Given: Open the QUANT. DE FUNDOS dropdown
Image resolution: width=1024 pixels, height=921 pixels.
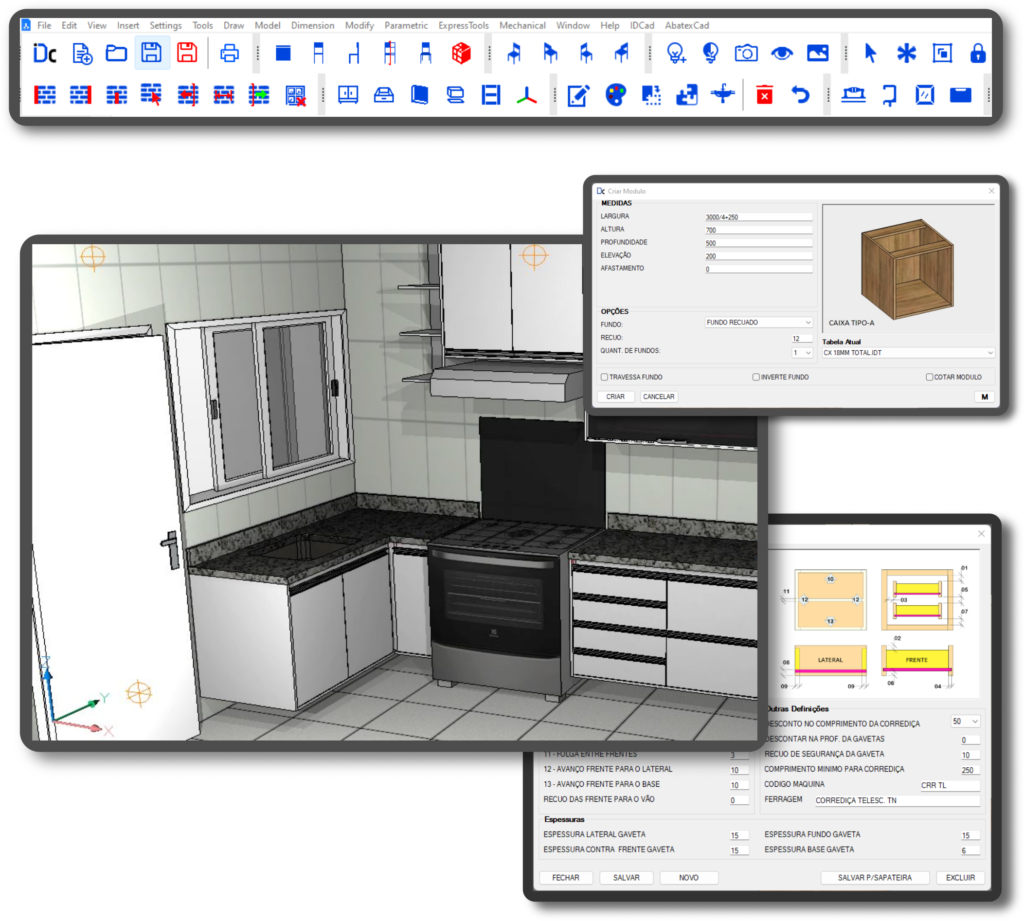Looking at the screenshot, I should [802, 353].
